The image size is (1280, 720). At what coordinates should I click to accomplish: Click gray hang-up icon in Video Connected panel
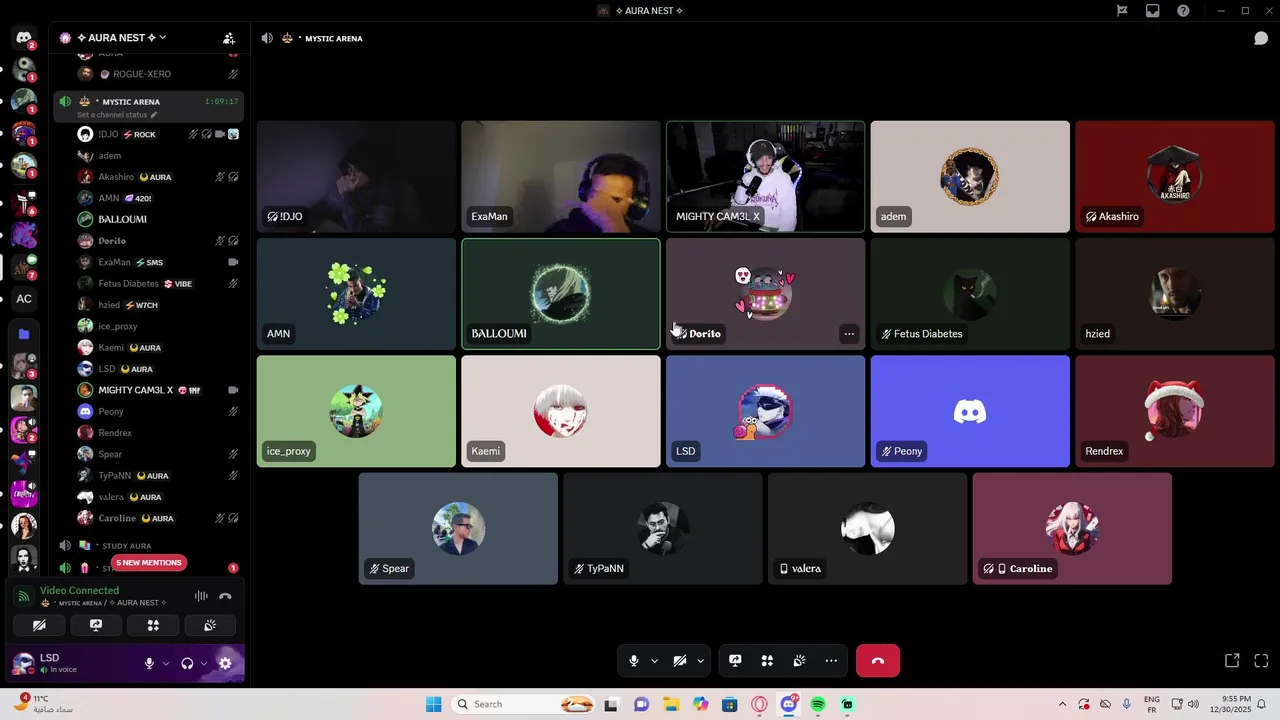pos(225,596)
